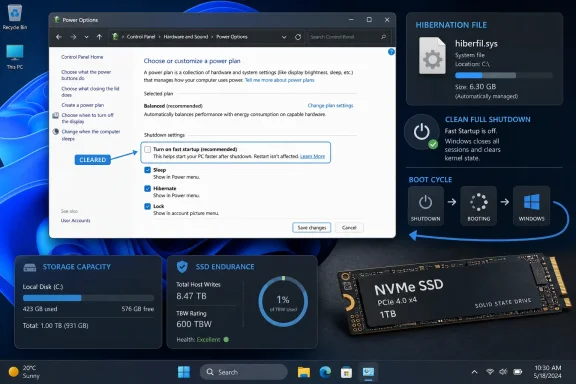The image size is (576, 384).
Task: Open Change when the computer sleeps
Action: 91,135
